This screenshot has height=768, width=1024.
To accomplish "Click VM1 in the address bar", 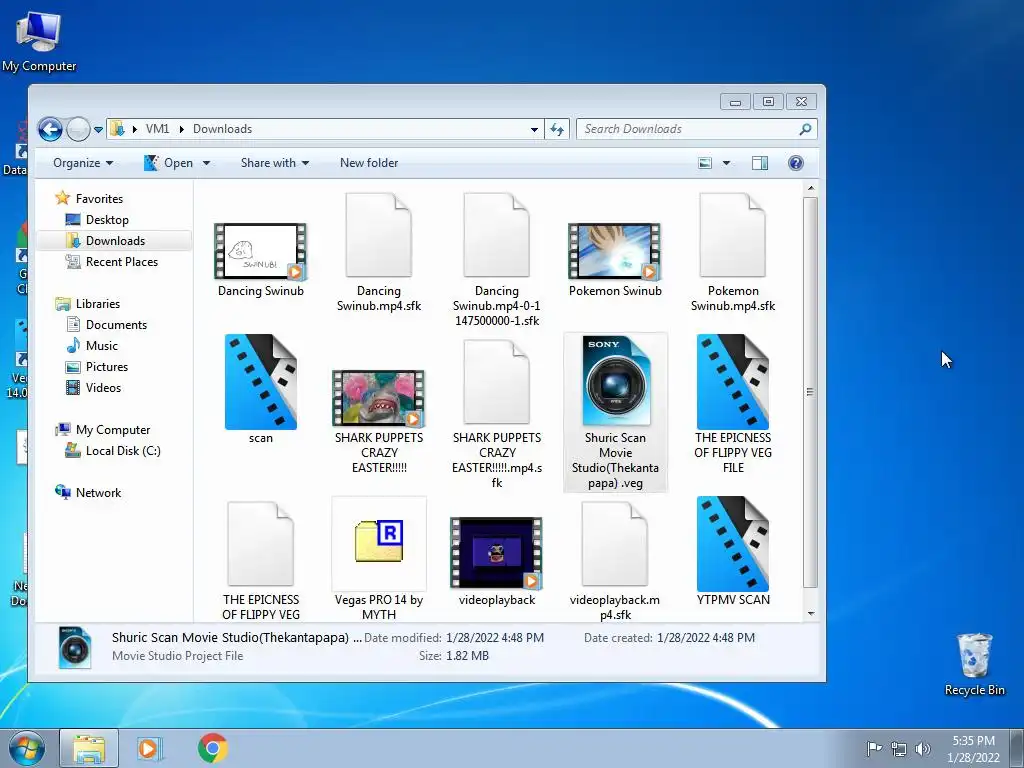I will click(157, 129).
